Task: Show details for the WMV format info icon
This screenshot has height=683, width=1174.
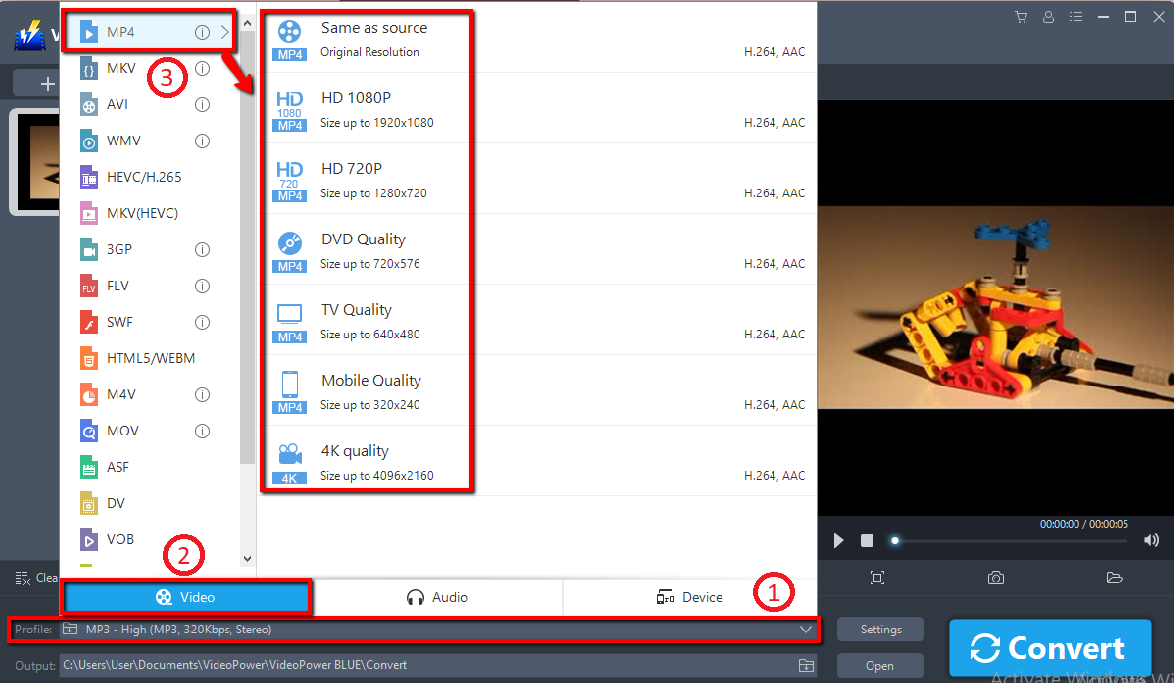Action: (x=202, y=140)
